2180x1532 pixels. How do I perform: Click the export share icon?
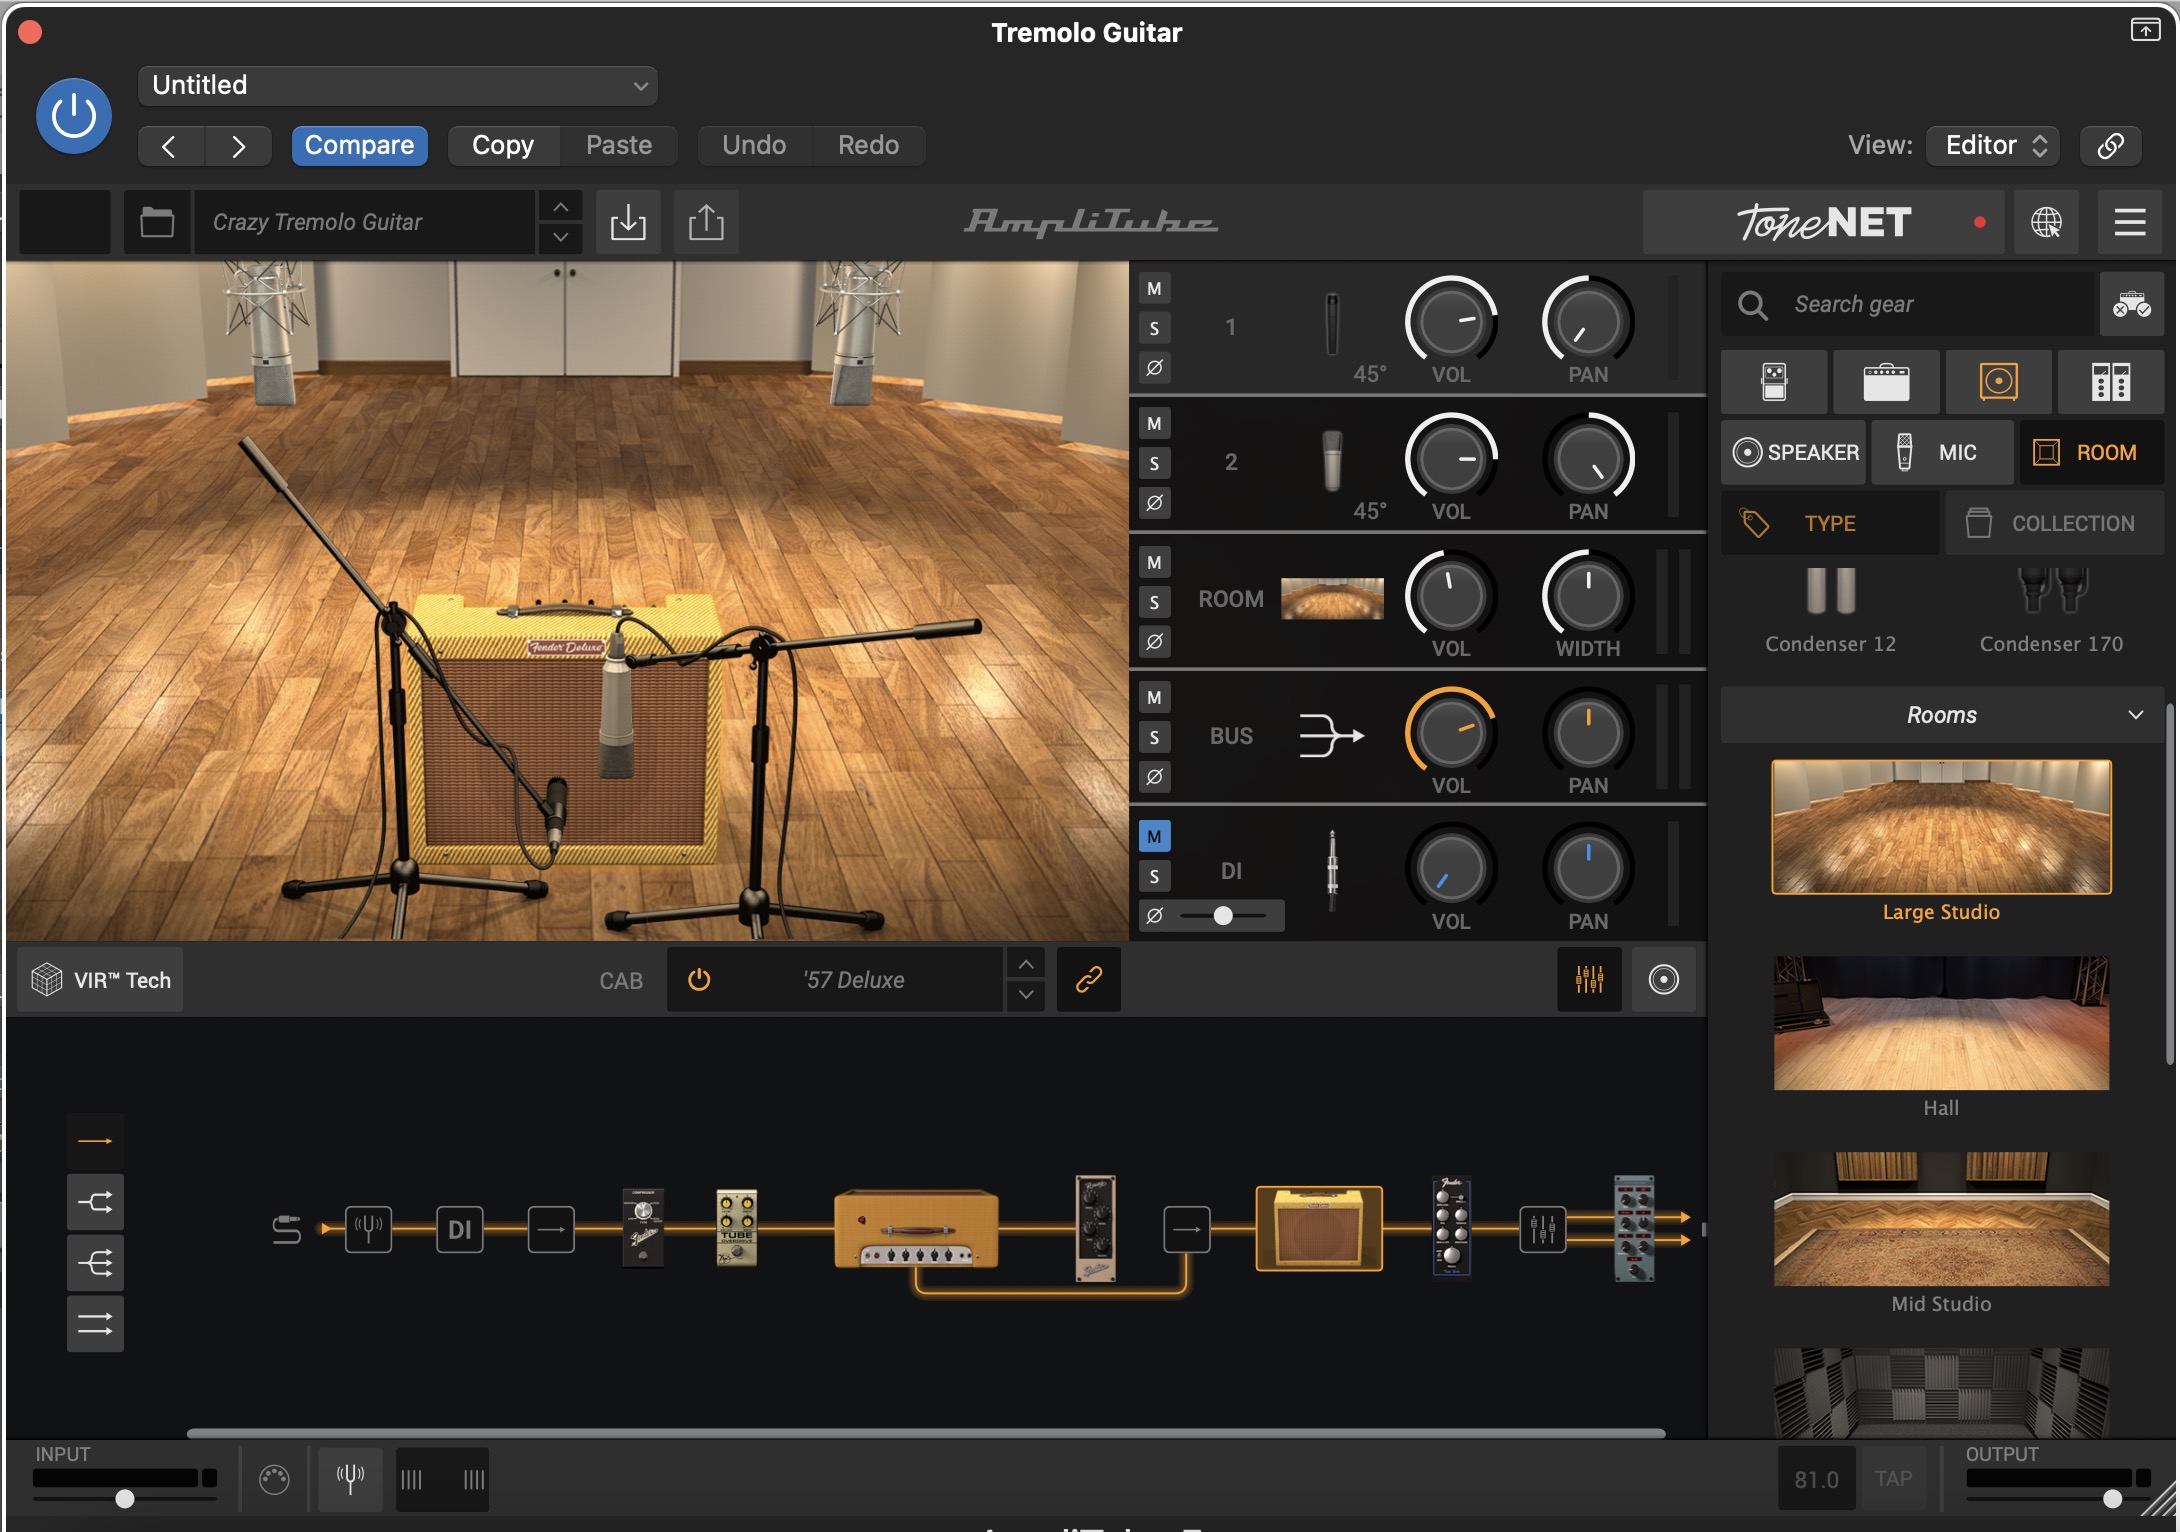click(x=706, y=222)
